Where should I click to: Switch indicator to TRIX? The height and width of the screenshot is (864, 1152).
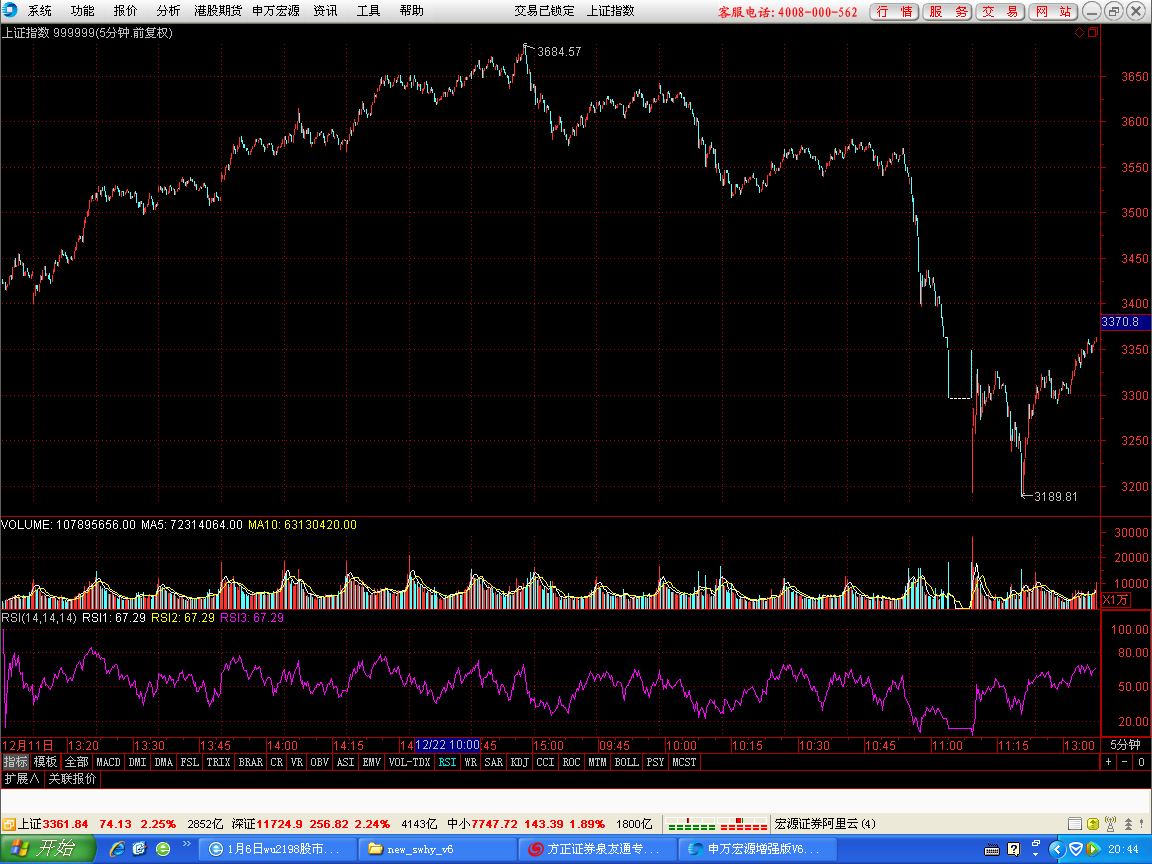pyautogui.click(x=218, y=762)
